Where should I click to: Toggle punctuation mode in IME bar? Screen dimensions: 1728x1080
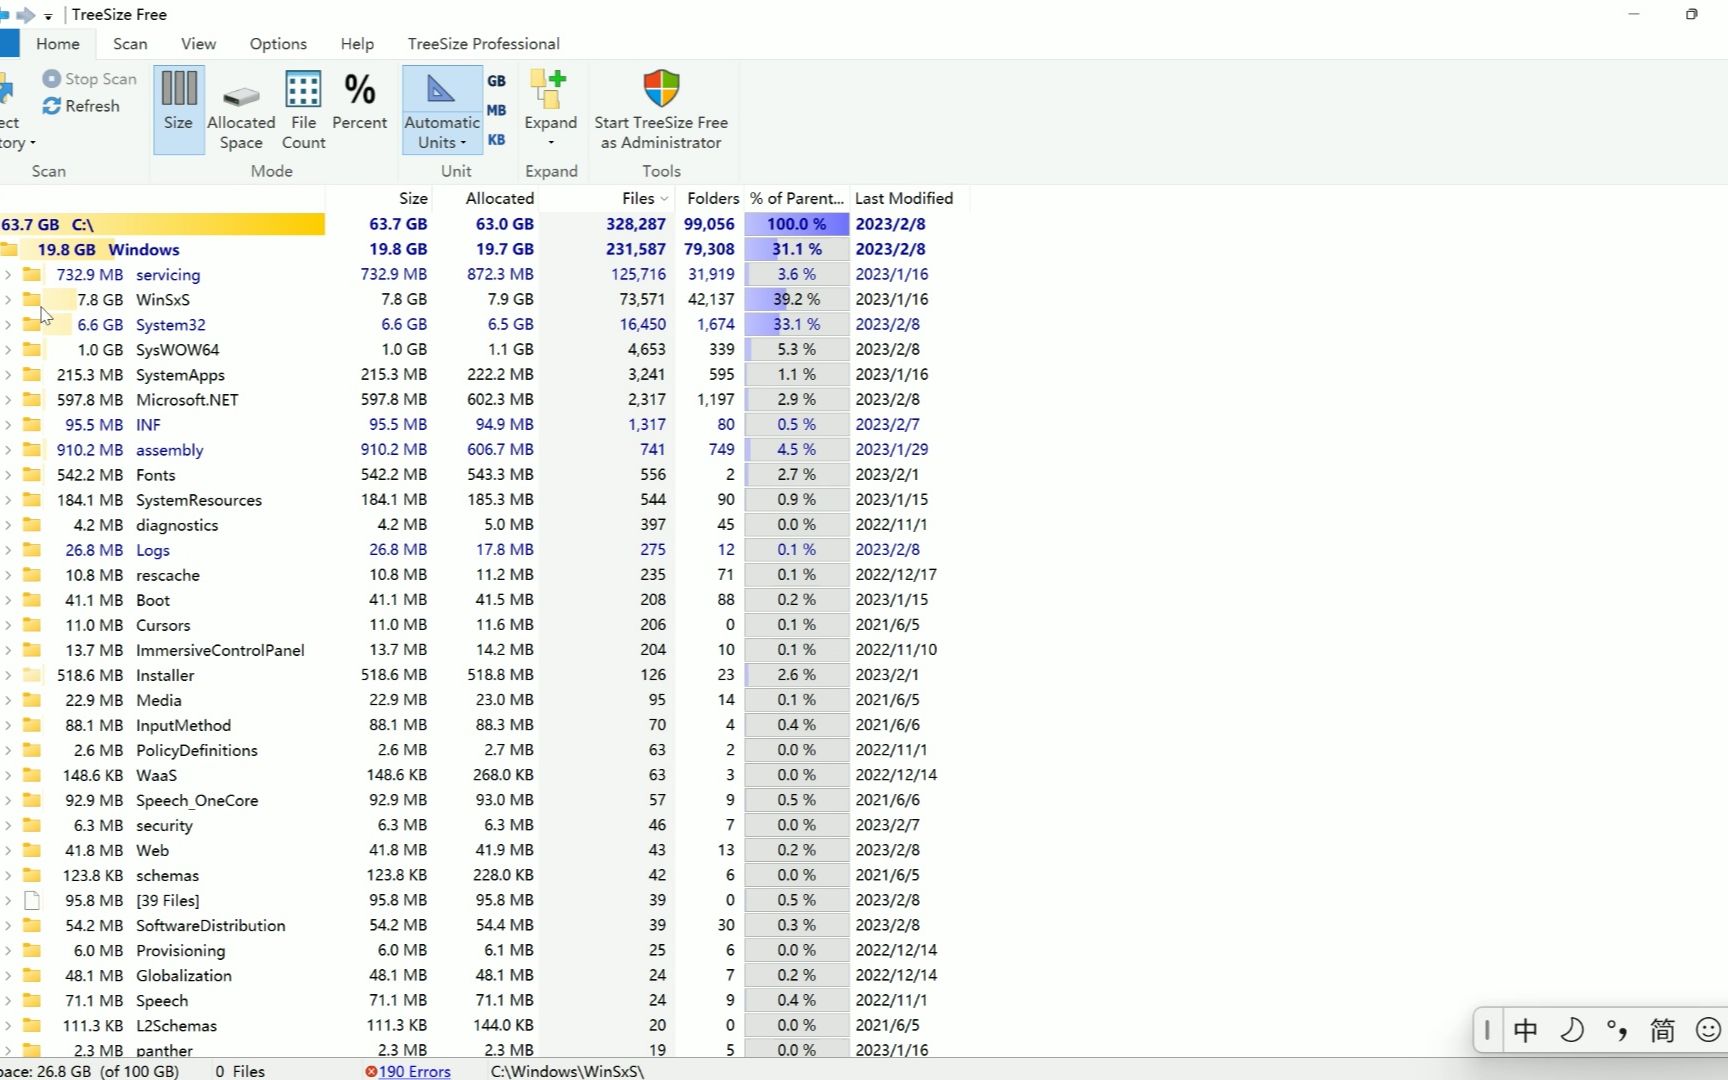coord(1617,1030)
